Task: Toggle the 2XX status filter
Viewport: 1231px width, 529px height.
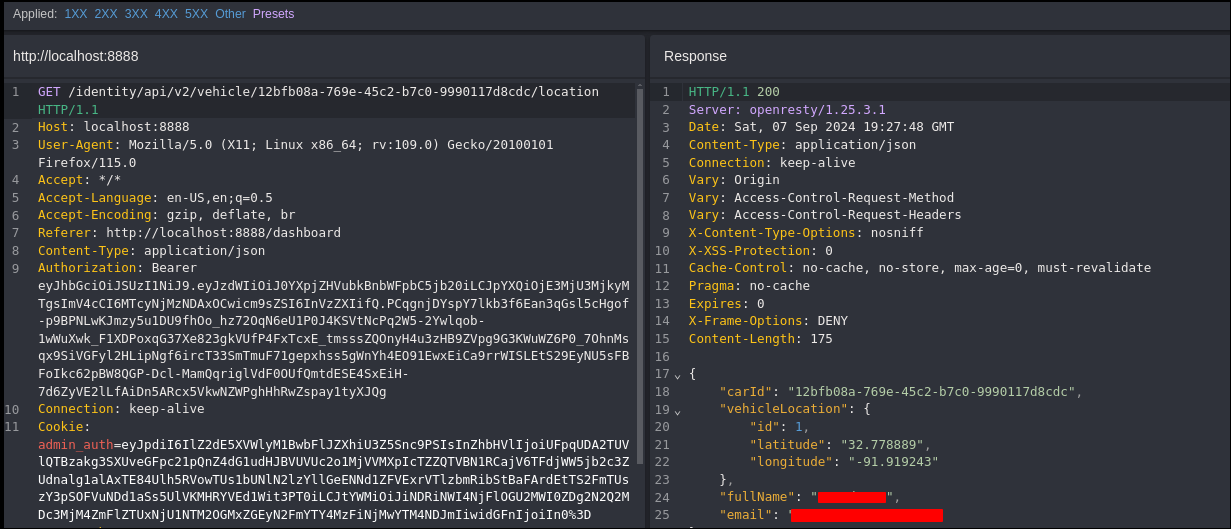Action: click(106, 14)
